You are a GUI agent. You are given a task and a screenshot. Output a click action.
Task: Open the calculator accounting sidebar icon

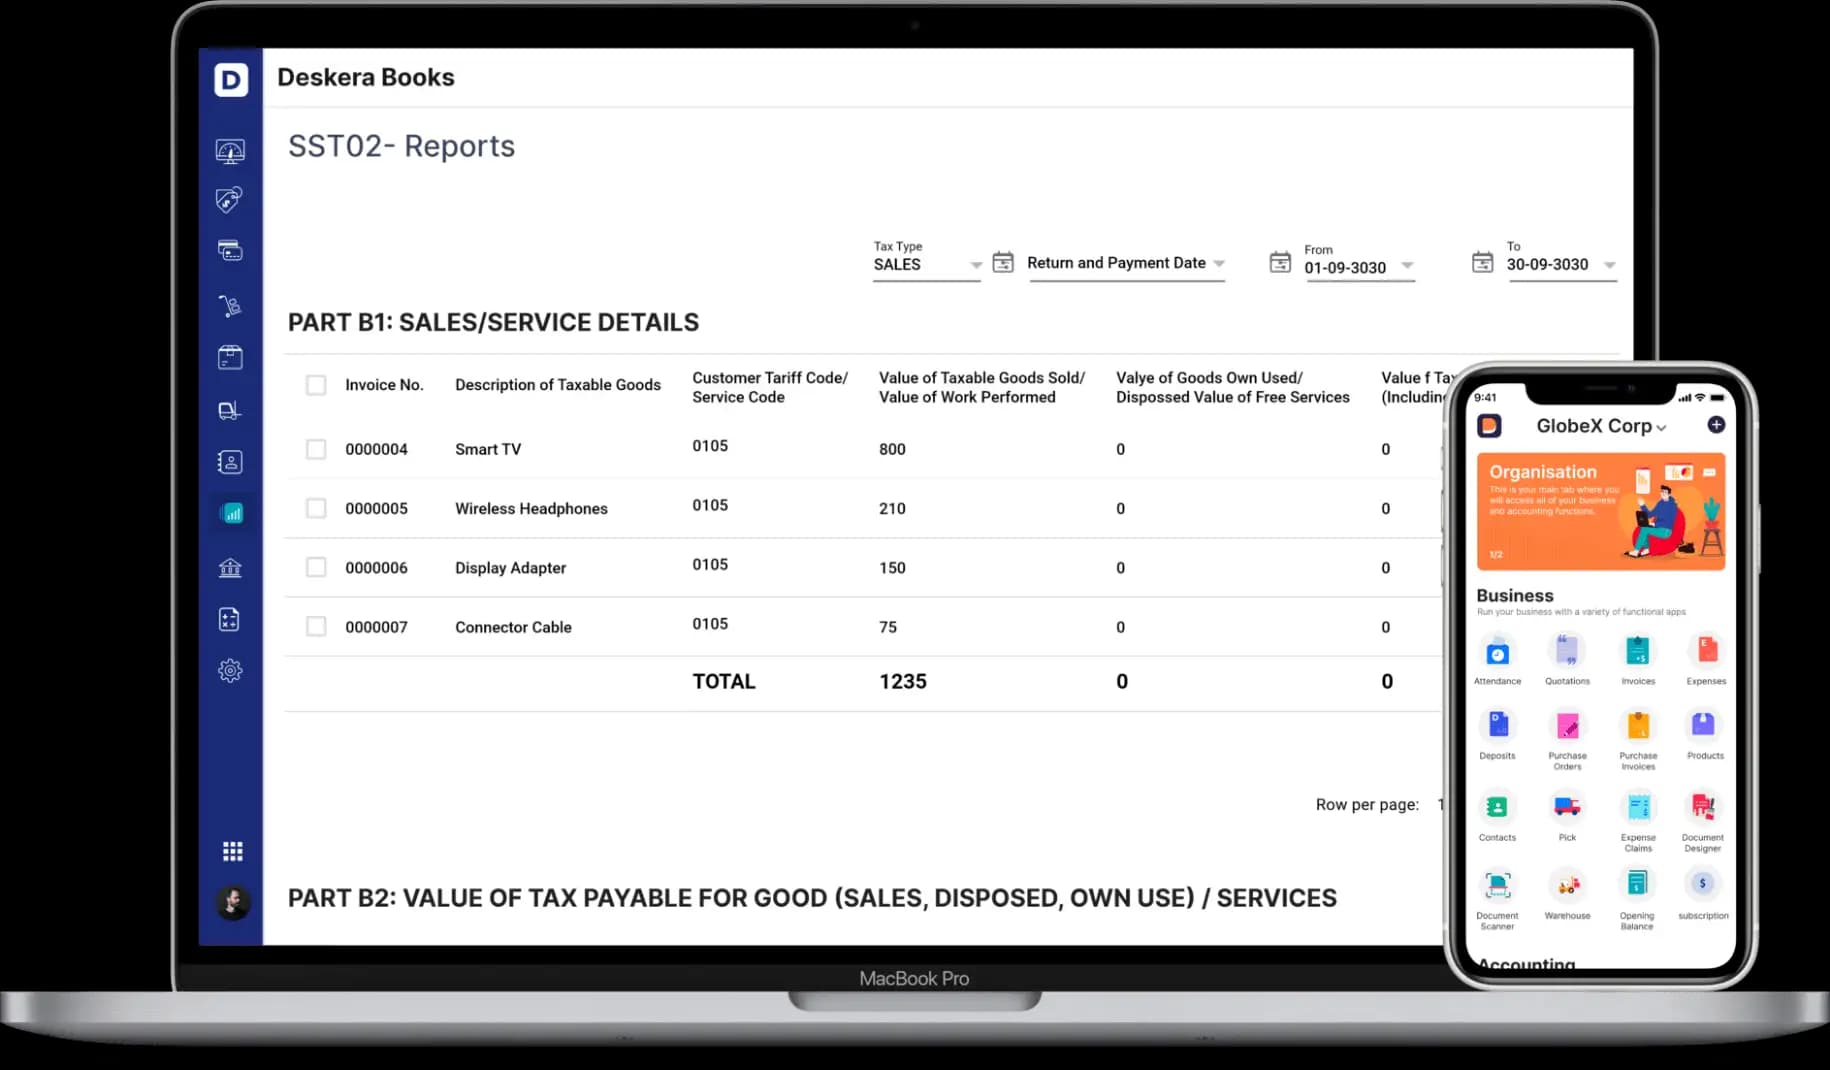pyautogui.click(x=230, y=619)
